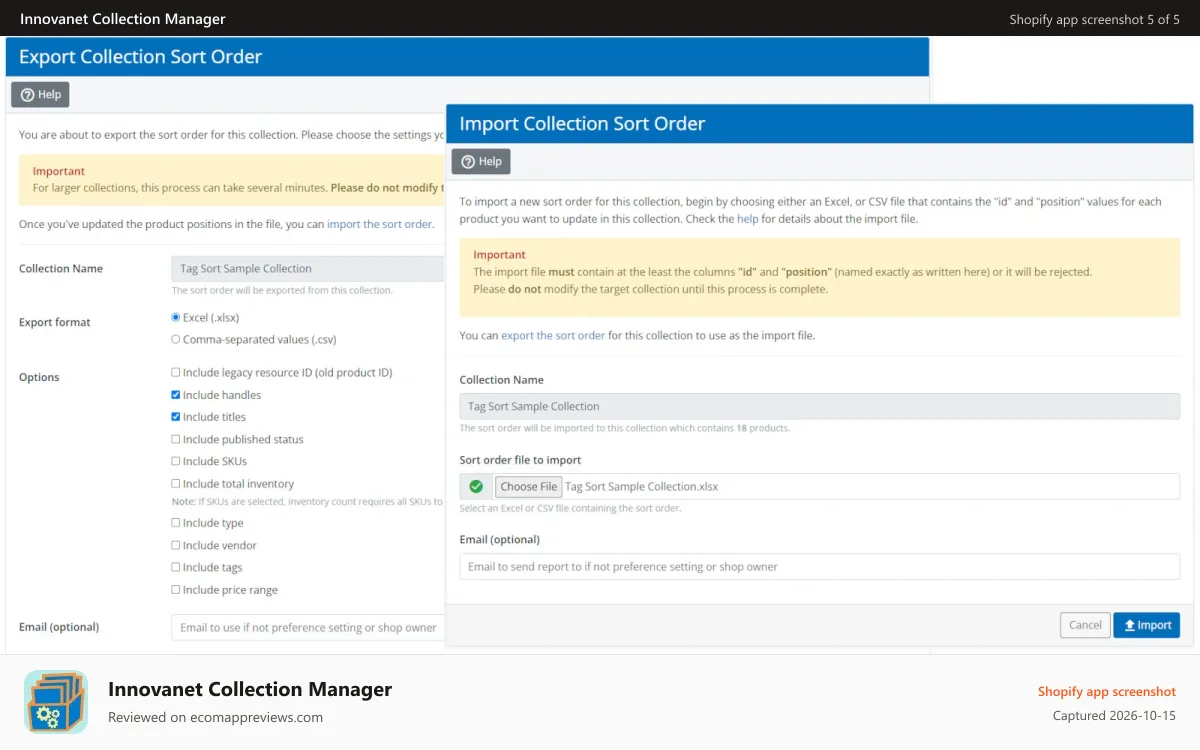
Task: Check the Include SKUs checkbox
Action: pyautogui.click(x=176, y=461)
